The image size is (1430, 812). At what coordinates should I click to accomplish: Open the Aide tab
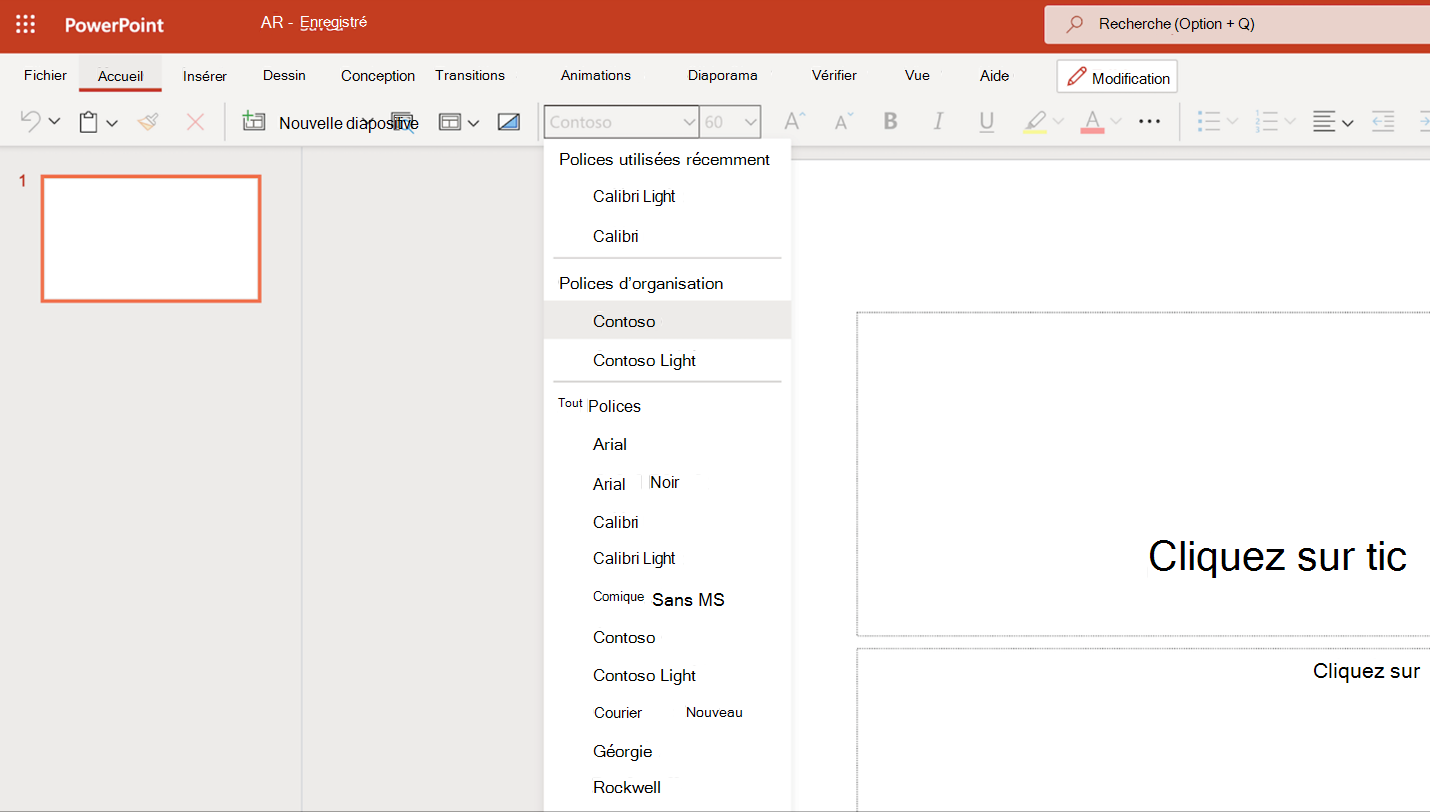pyautogui.click(x=994, y=75)
